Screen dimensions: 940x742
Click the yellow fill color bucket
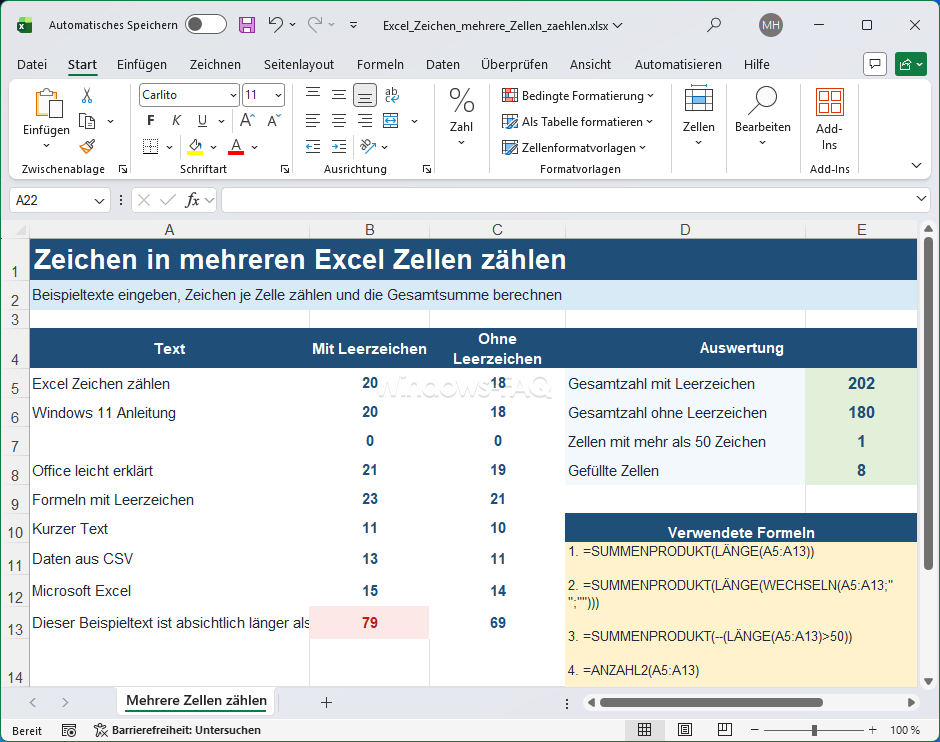click(x=195, y=146)
